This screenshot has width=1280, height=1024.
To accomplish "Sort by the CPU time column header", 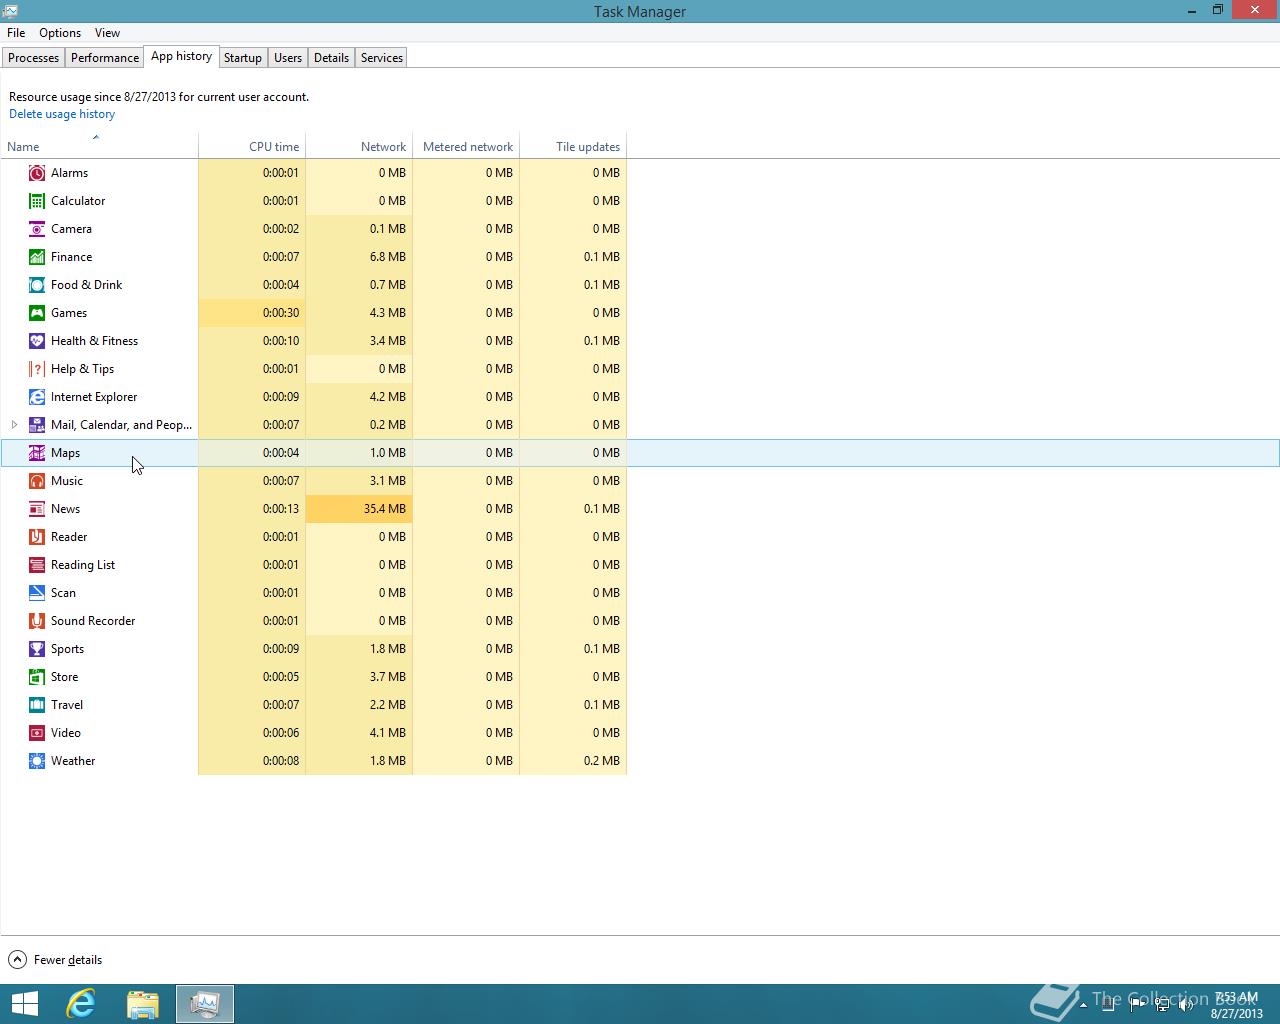I will [252, 146].
